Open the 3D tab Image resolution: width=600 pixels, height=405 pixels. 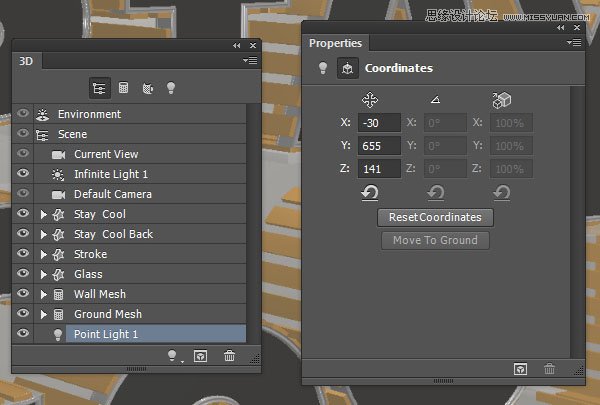(26, 61)
